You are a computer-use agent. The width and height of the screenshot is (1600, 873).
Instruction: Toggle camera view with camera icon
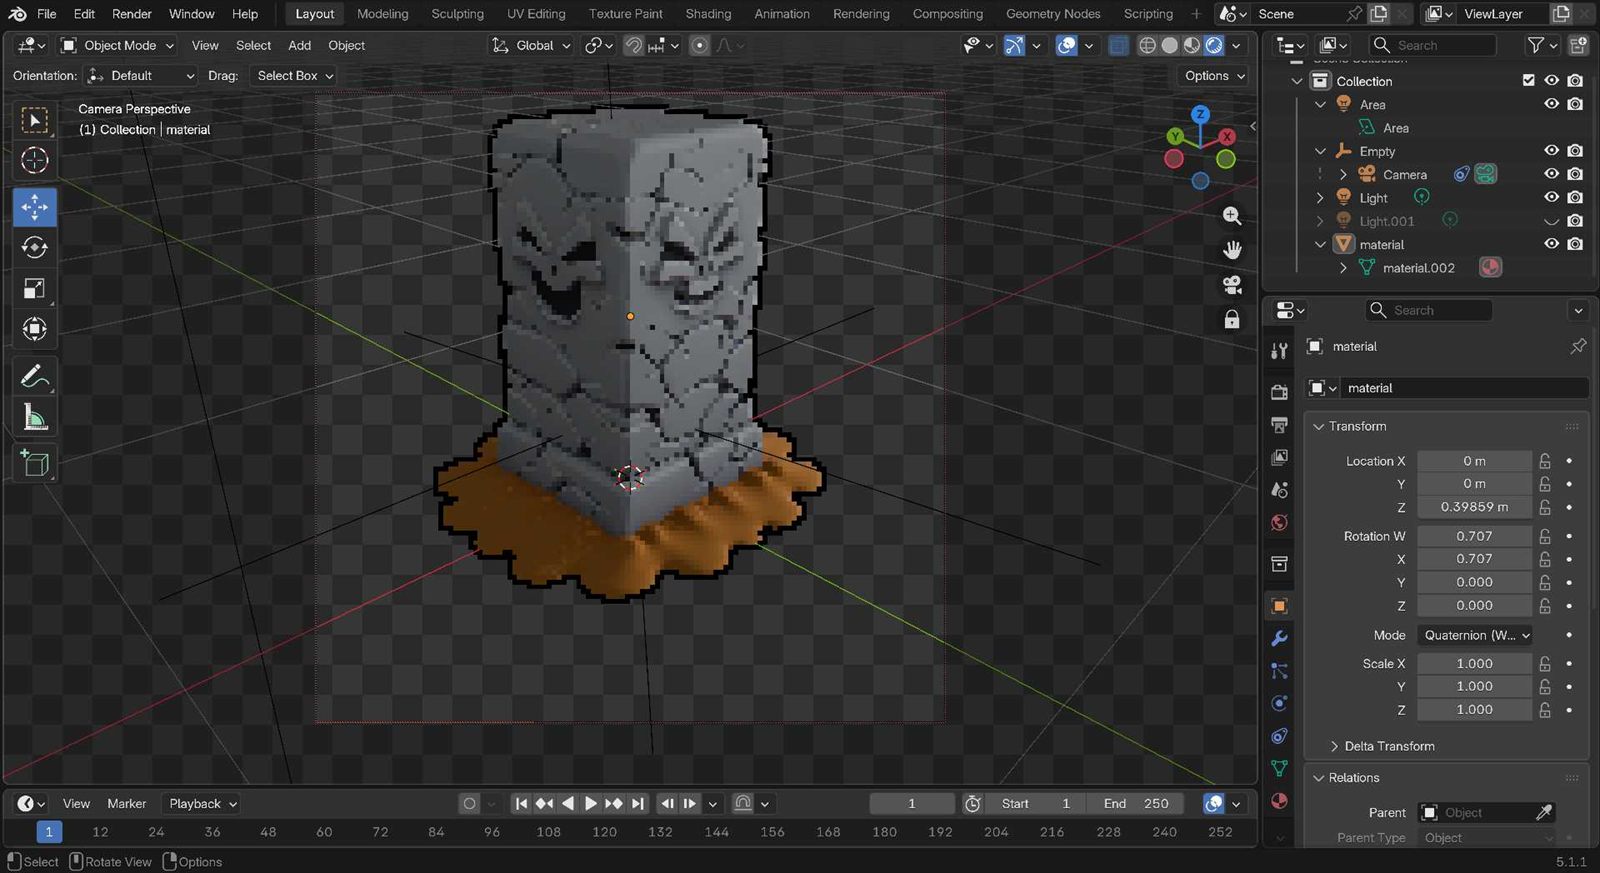pyautogui.click(x=1232, y=285)
